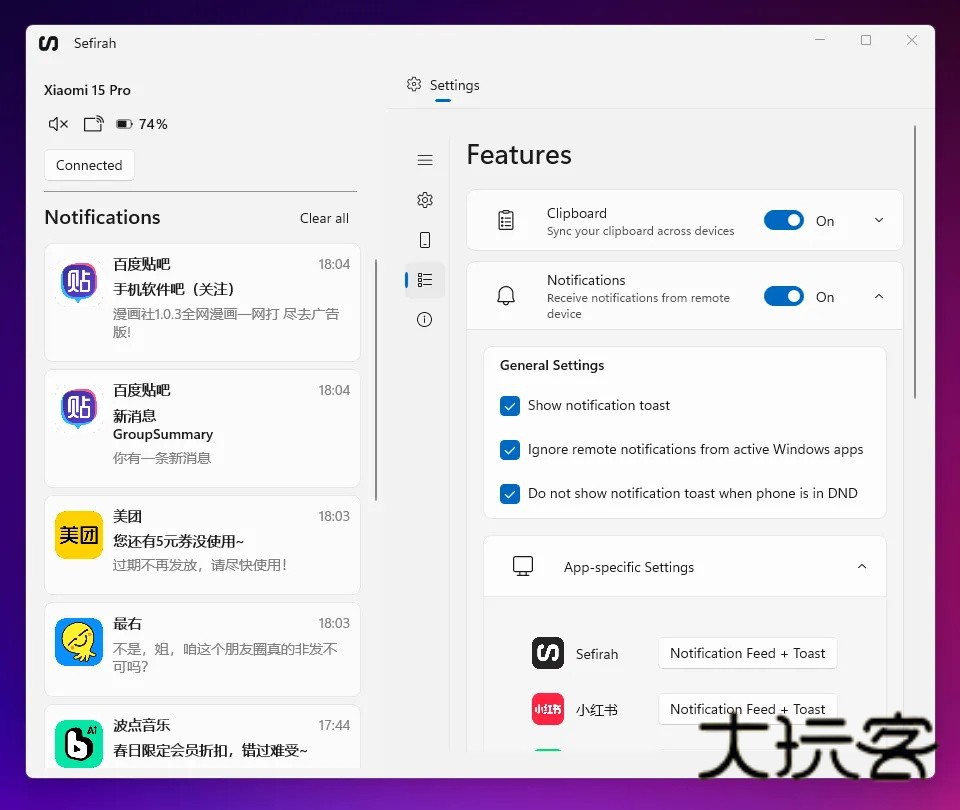Open Sefirah notification mode dropdown

747,653
